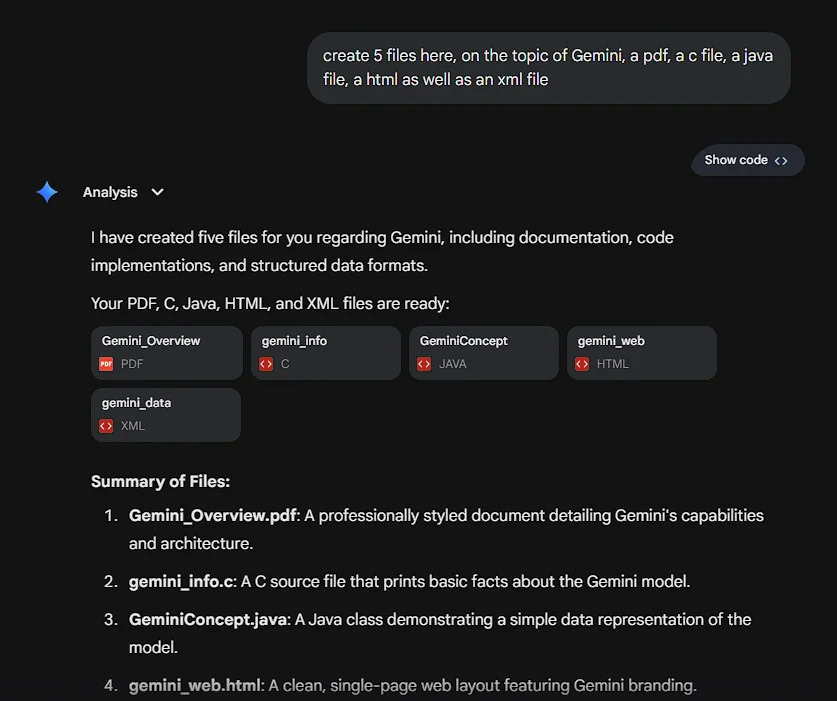837x701 pixels.
Task: Click the C file icon on gemini_info card
Action: [264, 364]
